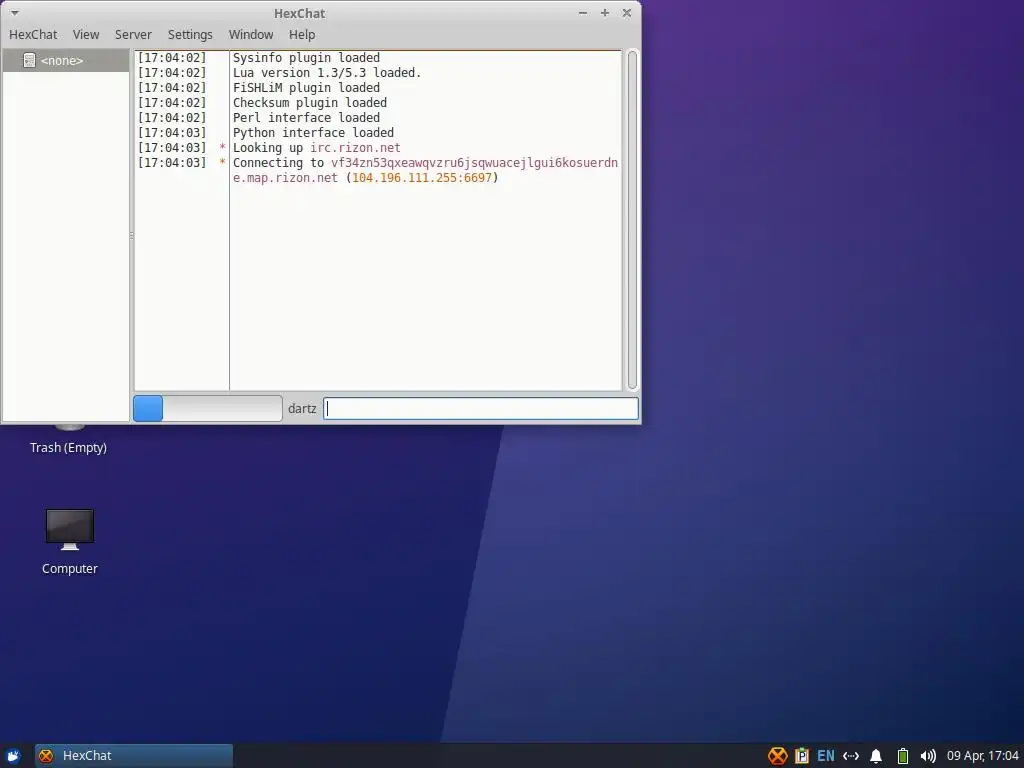
Task: Click the "Checksum plugin loaded" line
Action: pos(310,103)
